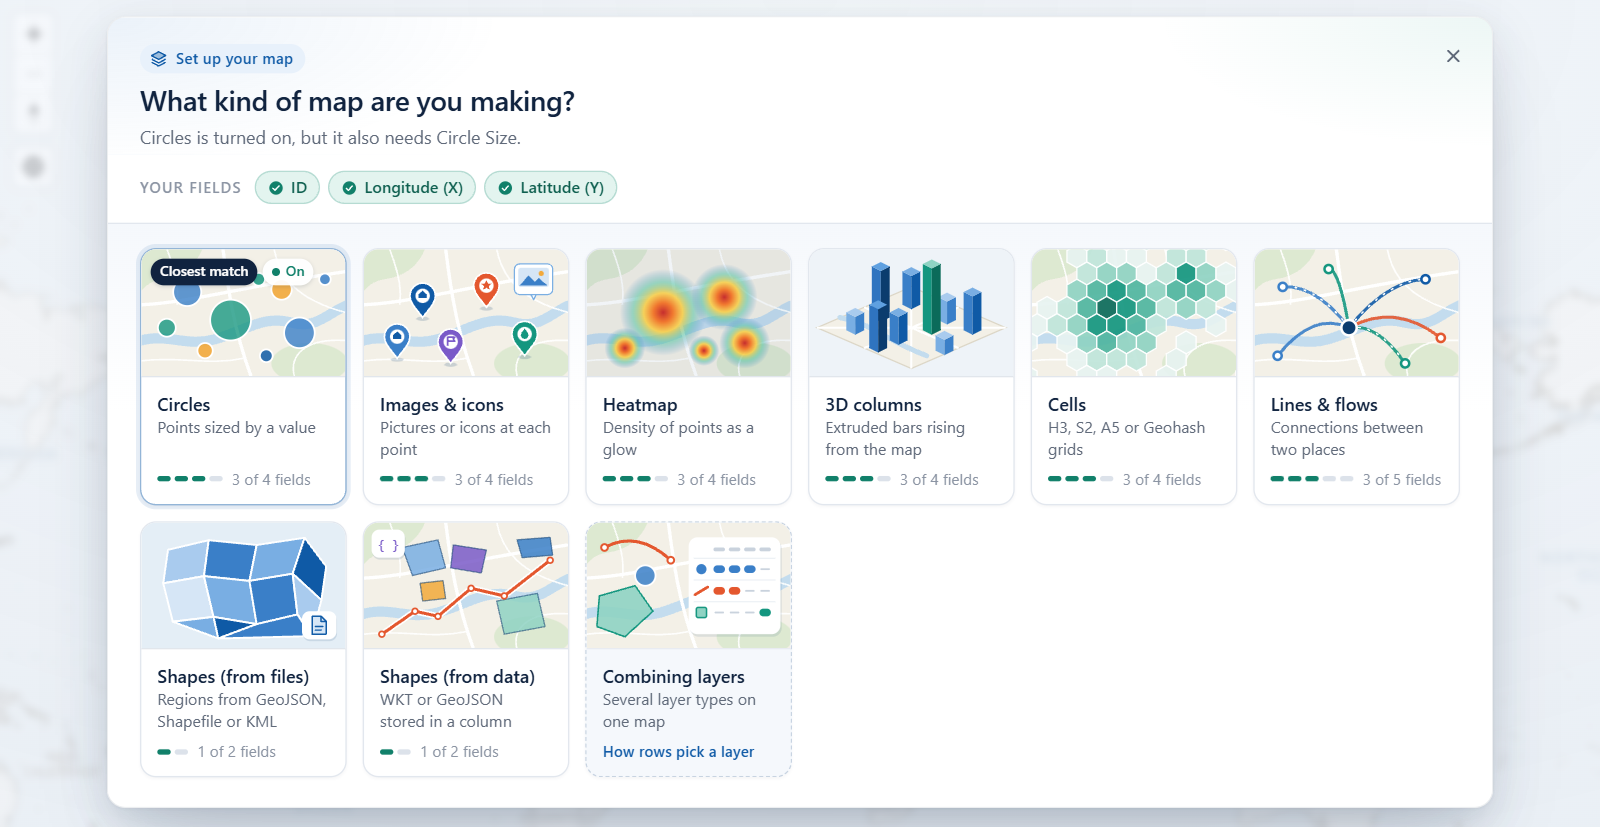This screenshot has width=1600, height=827.
Task: Open the How rows pick a layer link
Action: coord(678,752)
